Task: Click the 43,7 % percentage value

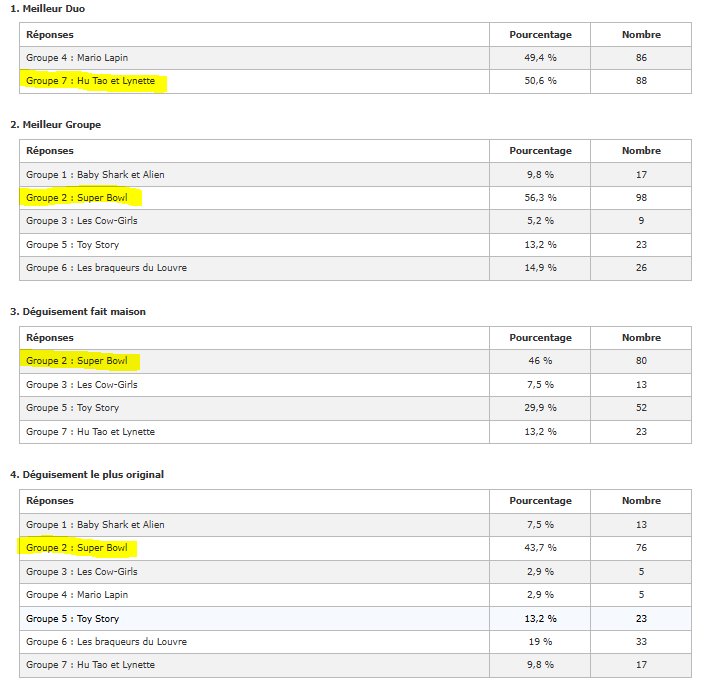Action: (x=540, y=548)
